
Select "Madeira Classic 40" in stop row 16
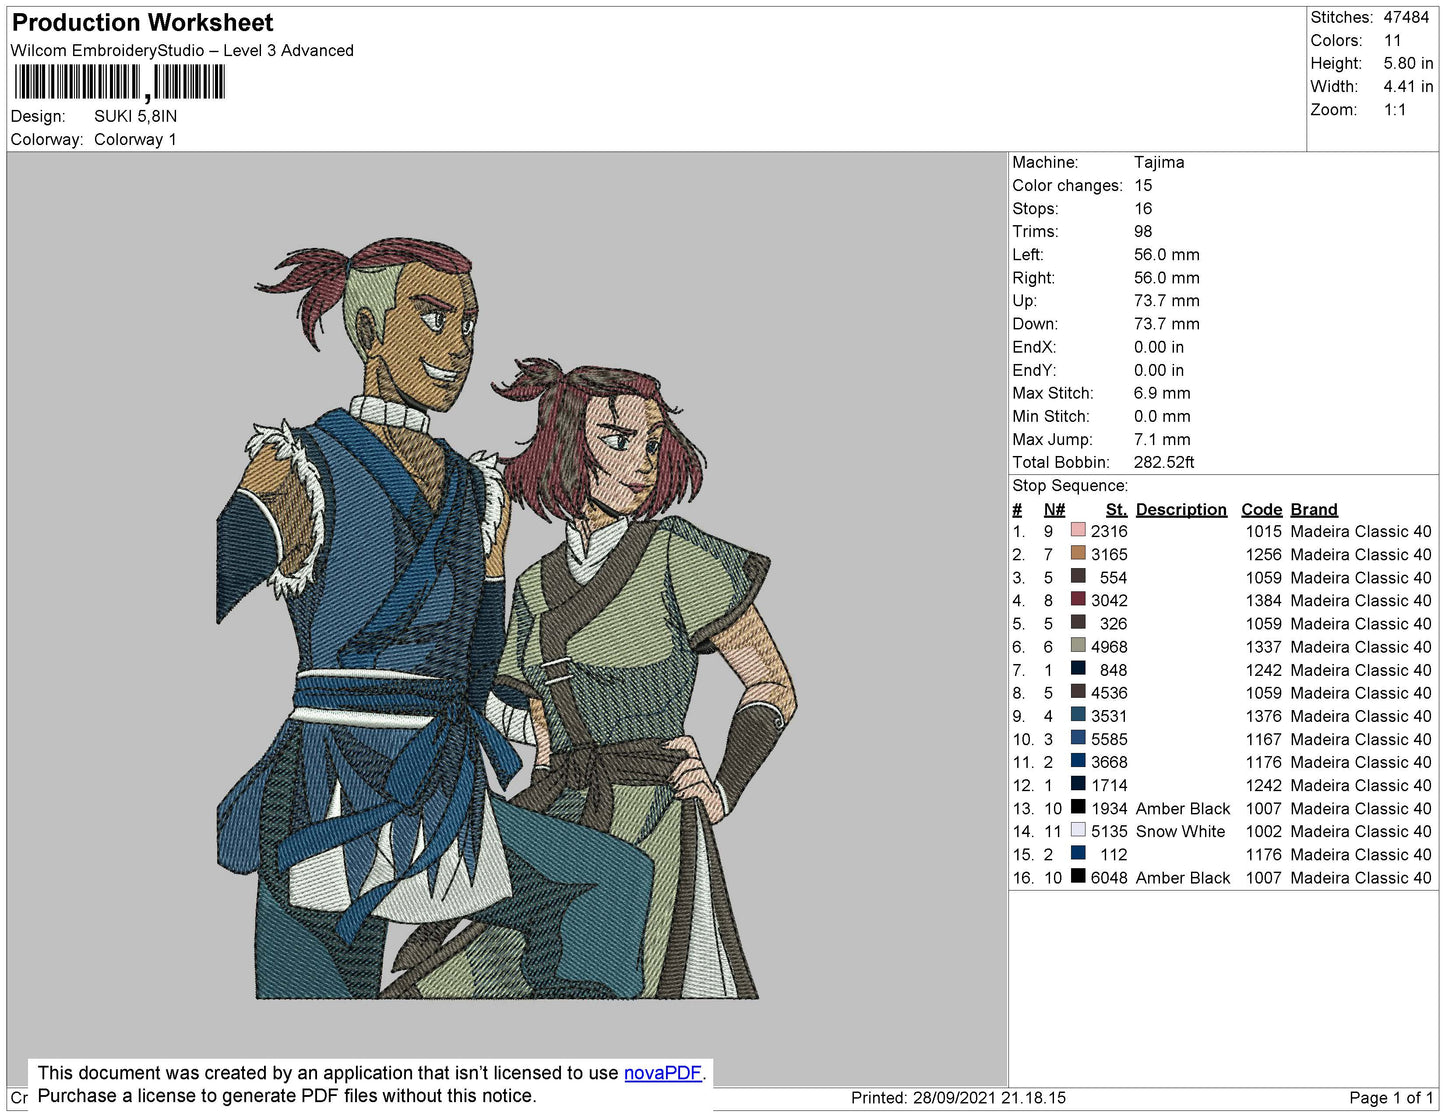1361,877
